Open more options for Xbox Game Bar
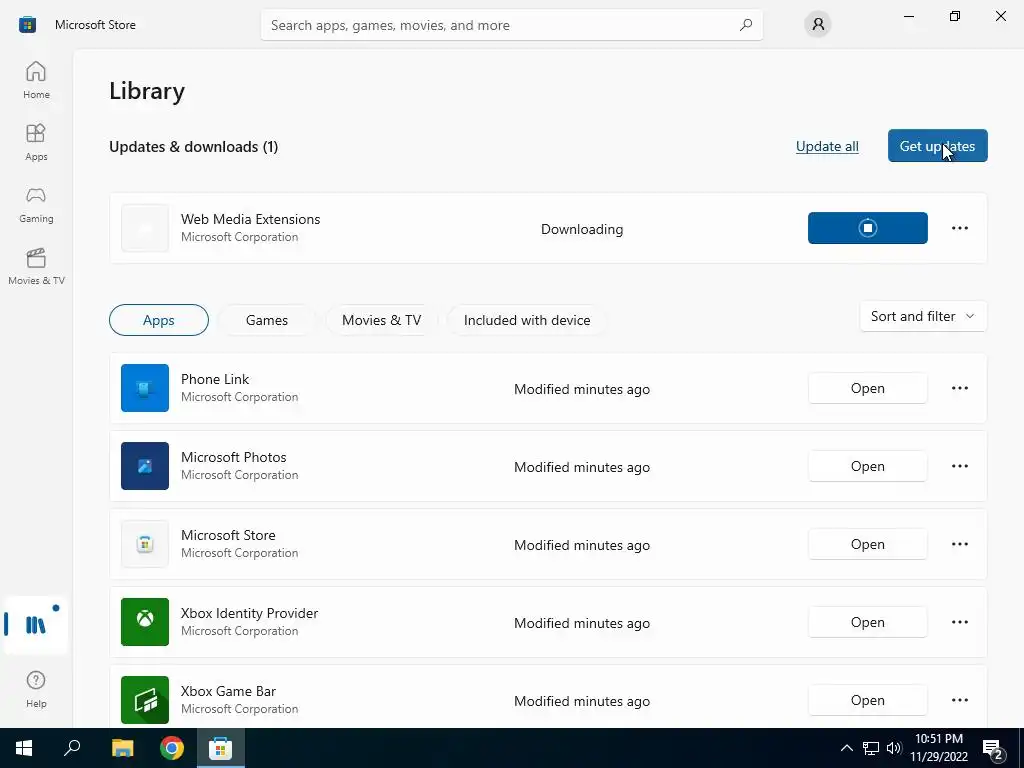 [959, 700]
